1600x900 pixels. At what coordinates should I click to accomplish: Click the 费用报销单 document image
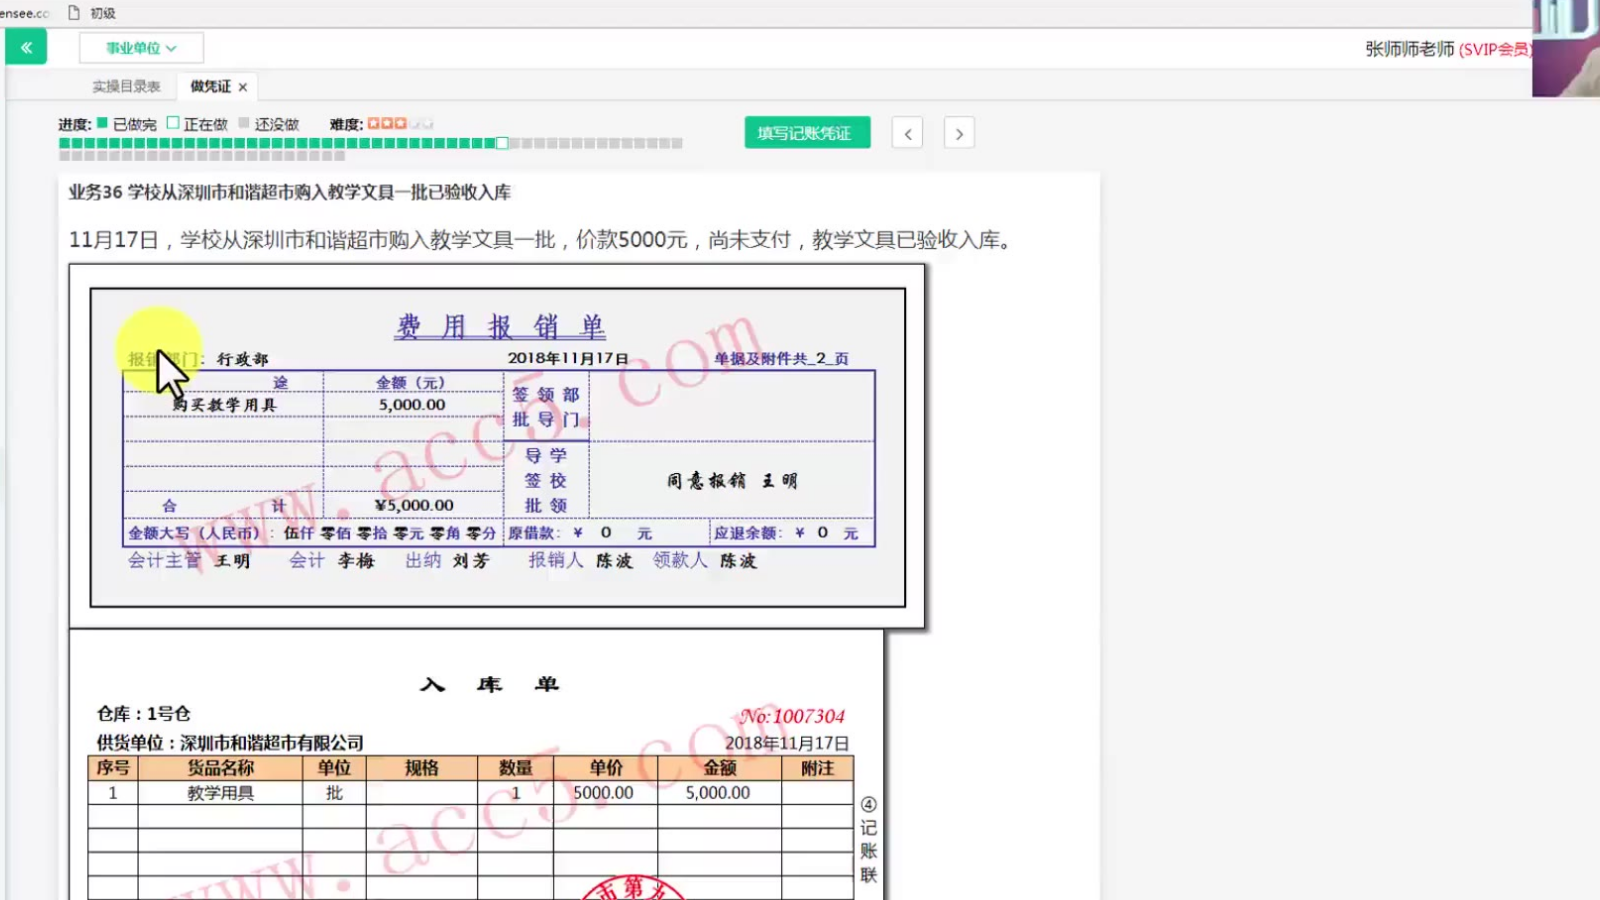click(497, 447)
